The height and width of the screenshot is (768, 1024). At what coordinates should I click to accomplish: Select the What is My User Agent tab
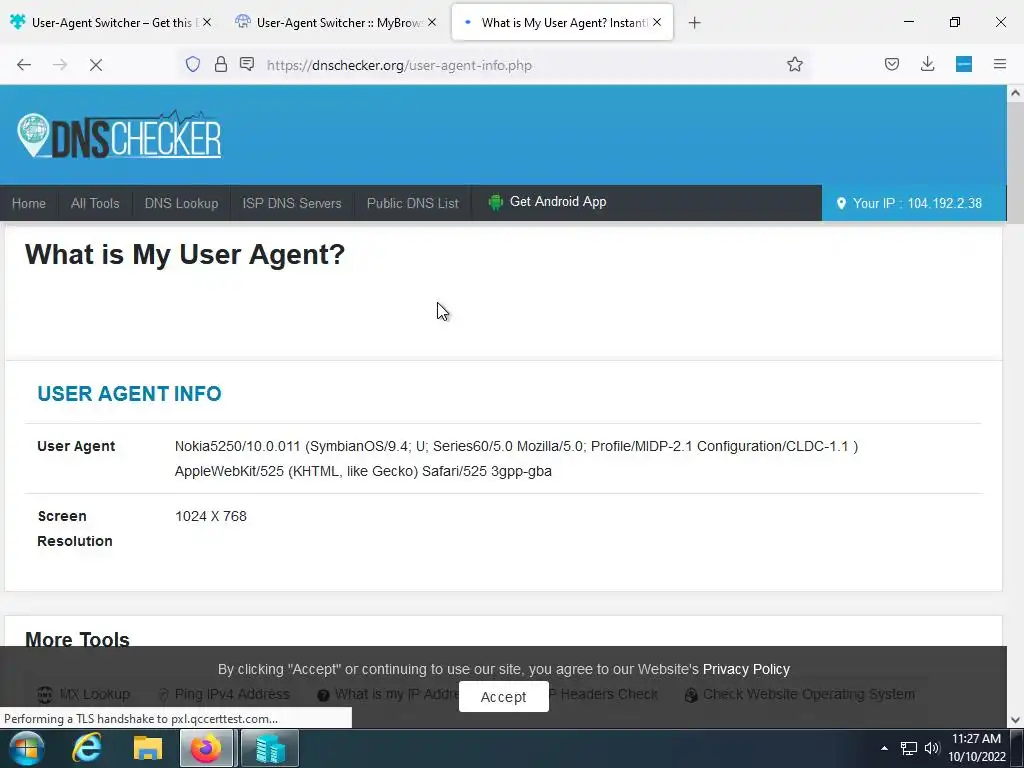click(x=564, y=22)
